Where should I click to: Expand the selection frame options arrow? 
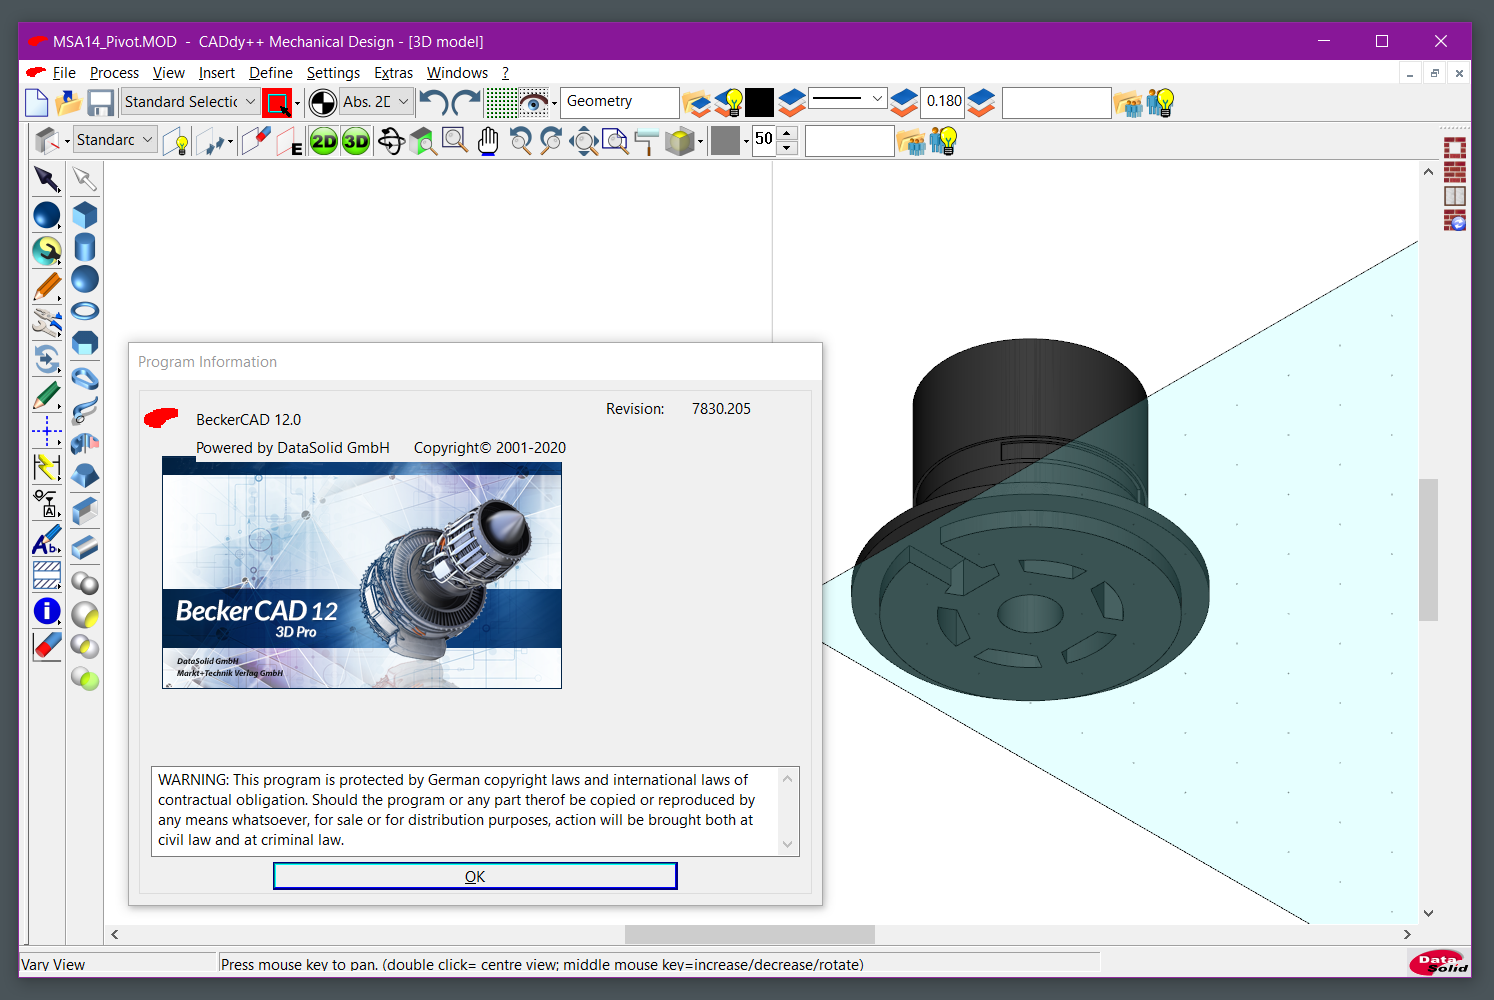[x=297, y=103]
